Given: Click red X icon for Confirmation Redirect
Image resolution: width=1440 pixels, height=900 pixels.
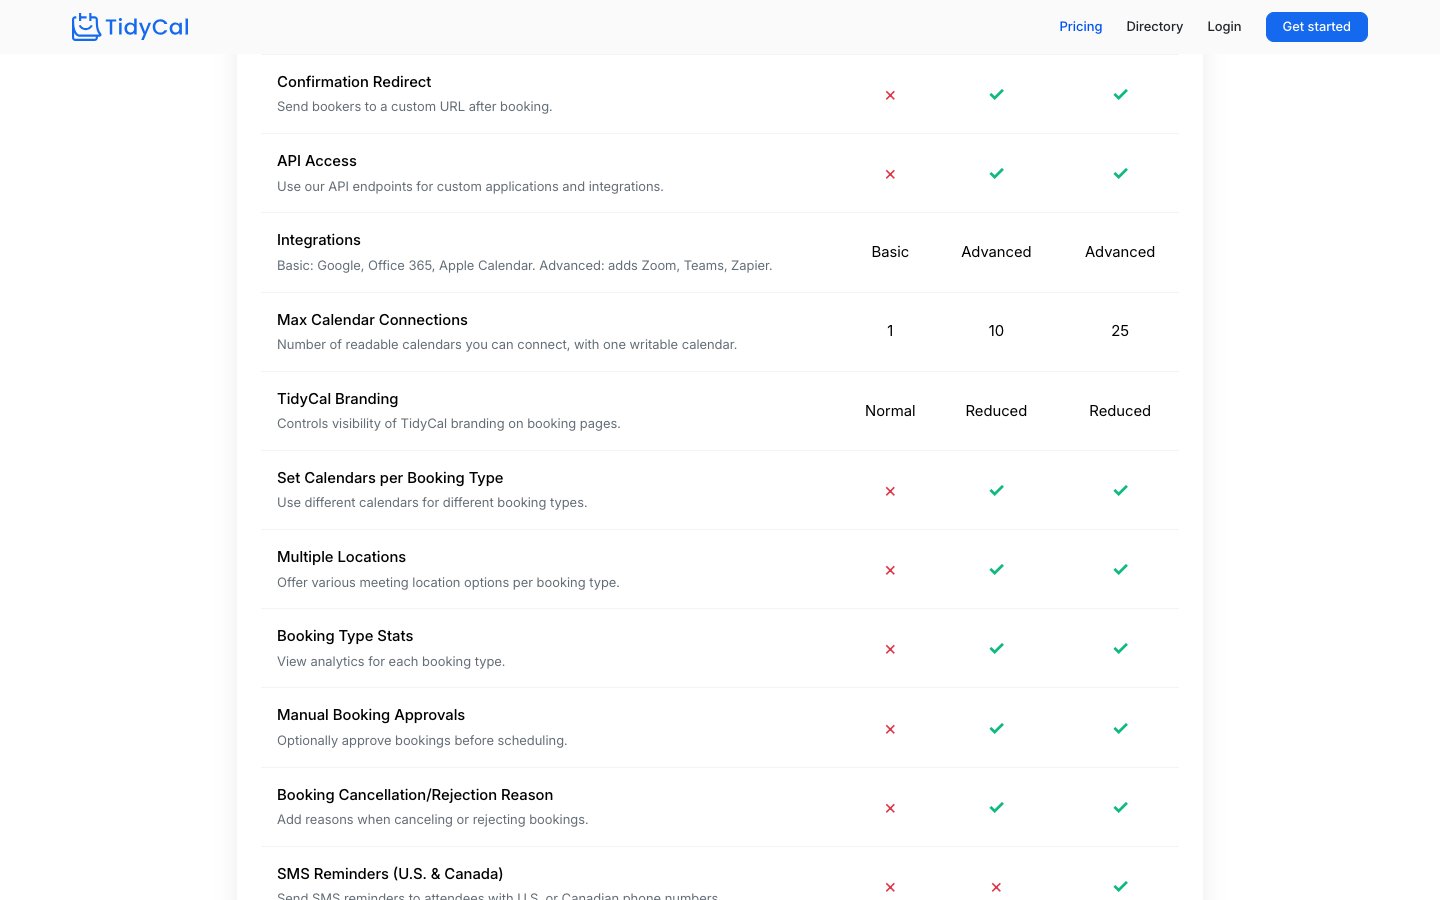Looking at the screenshot, I should pos(890,95).
